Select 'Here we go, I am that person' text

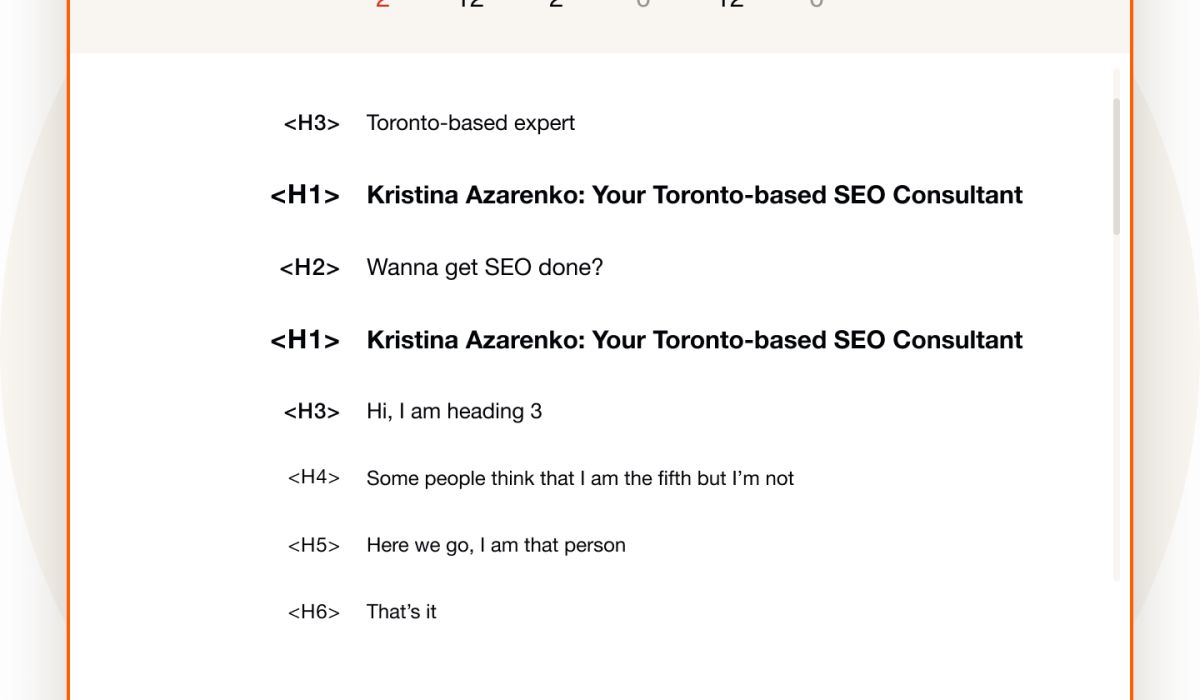tap(496, 545)
